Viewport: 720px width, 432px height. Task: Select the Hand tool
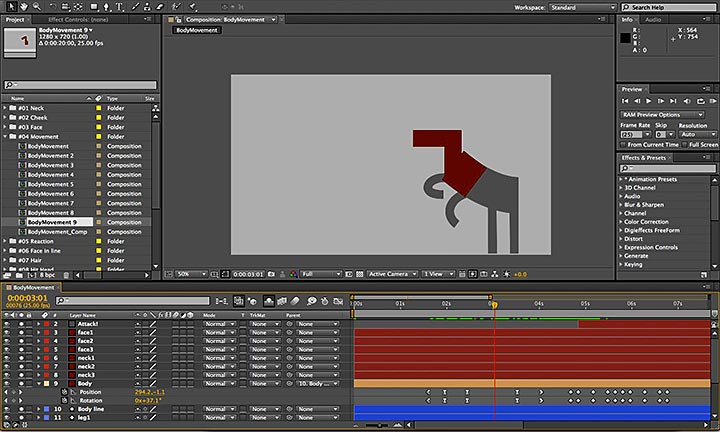(x=23, y=6)
